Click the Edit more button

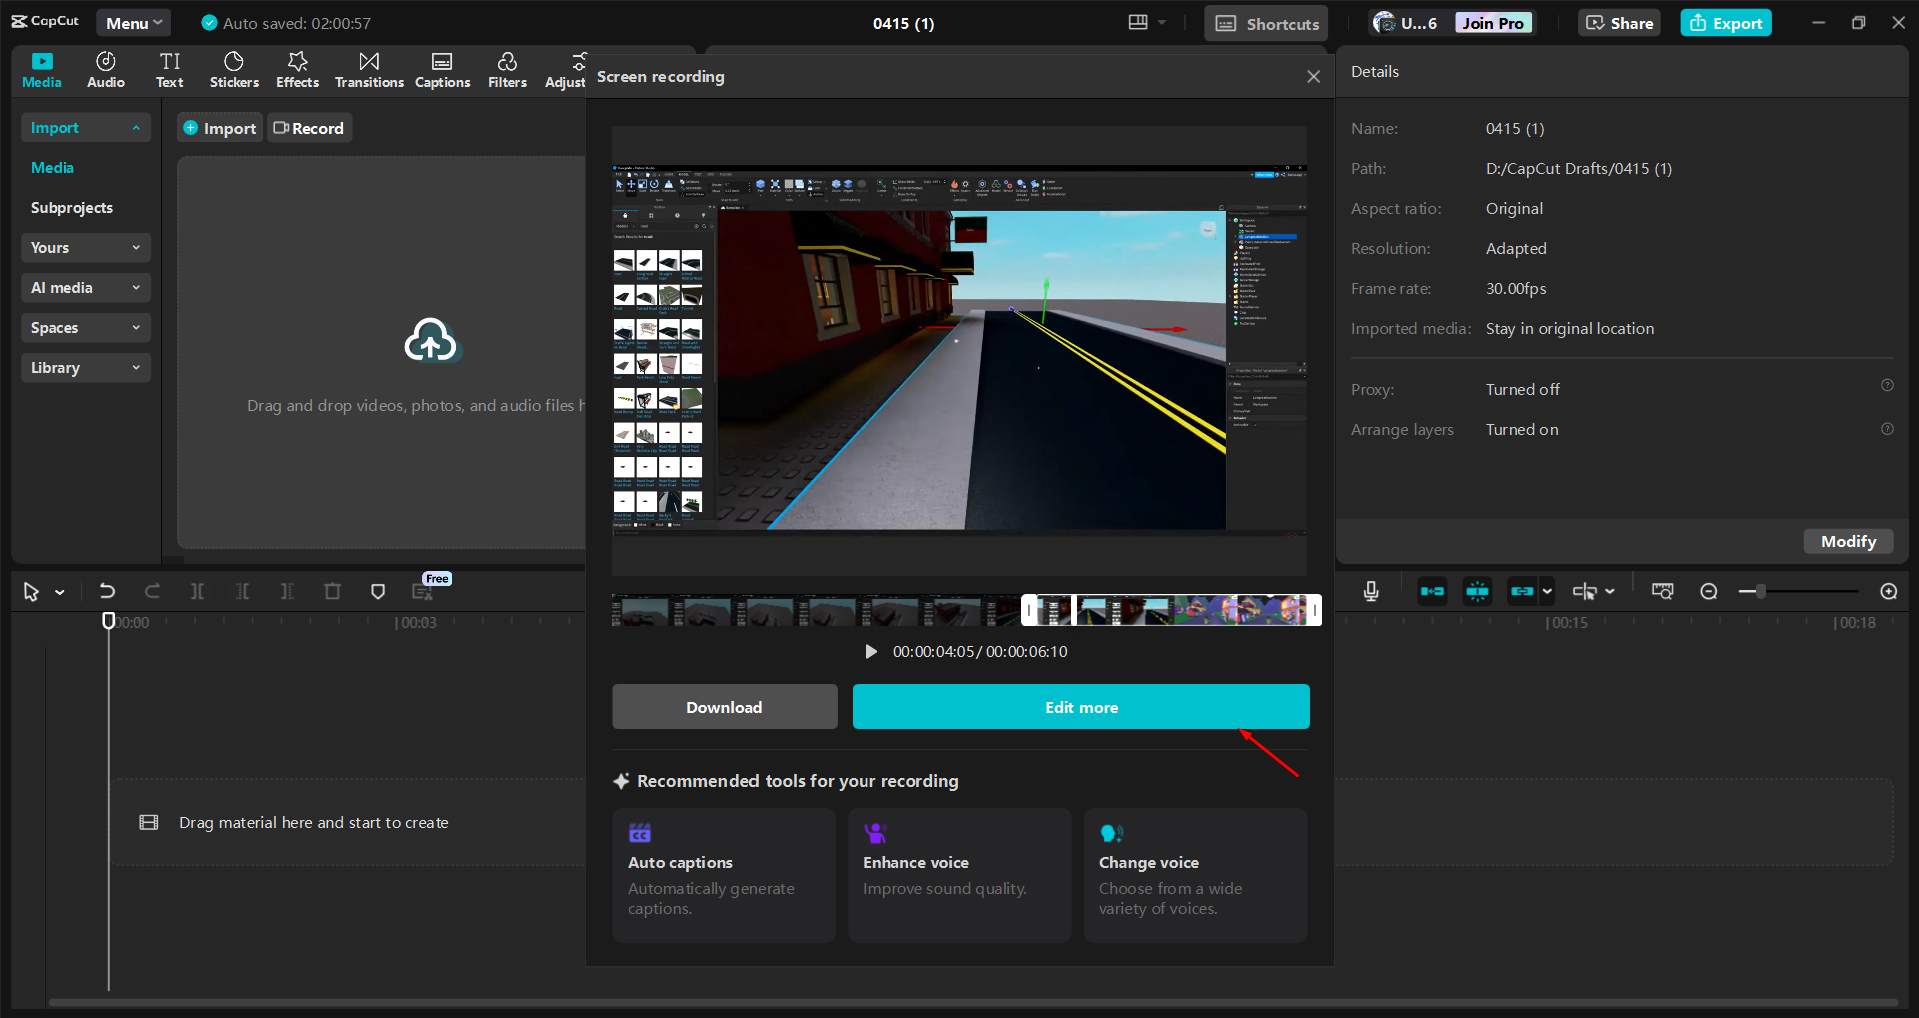click(1080, 706)
